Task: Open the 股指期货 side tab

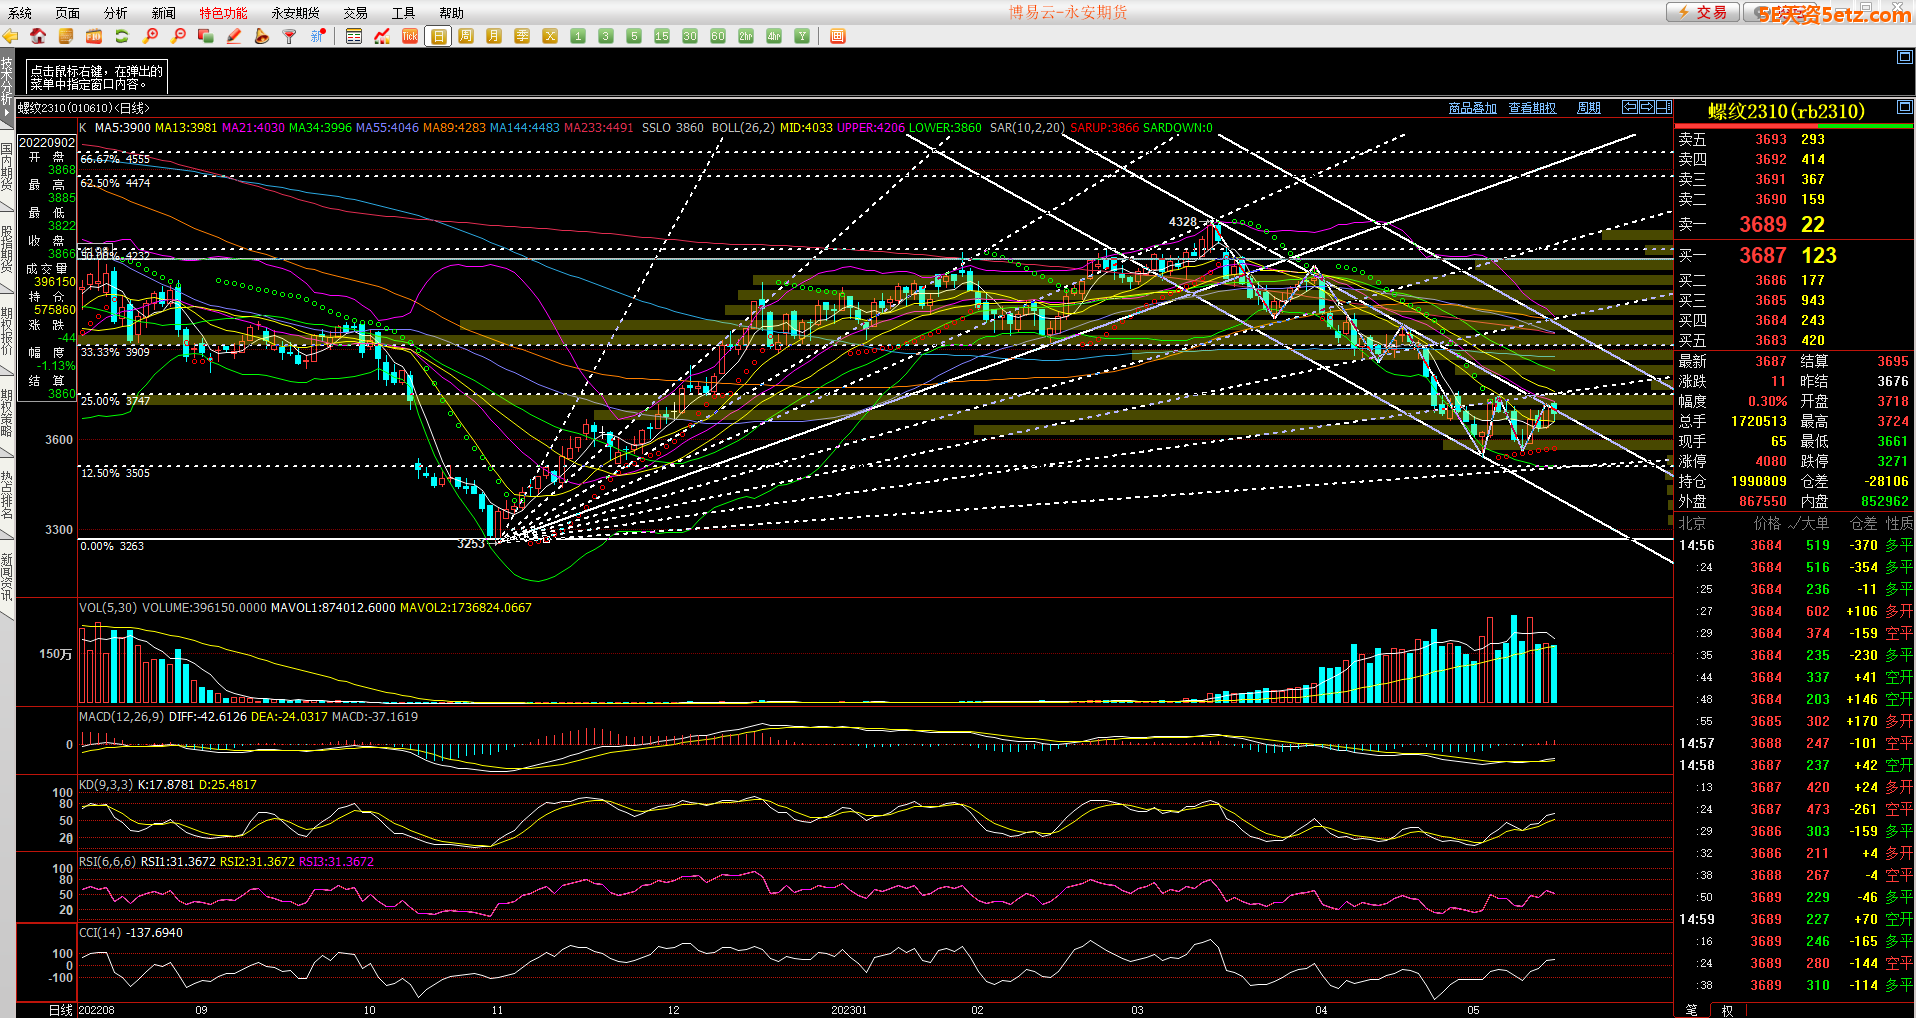Action: pyautogui.click(x=7, y=250)
